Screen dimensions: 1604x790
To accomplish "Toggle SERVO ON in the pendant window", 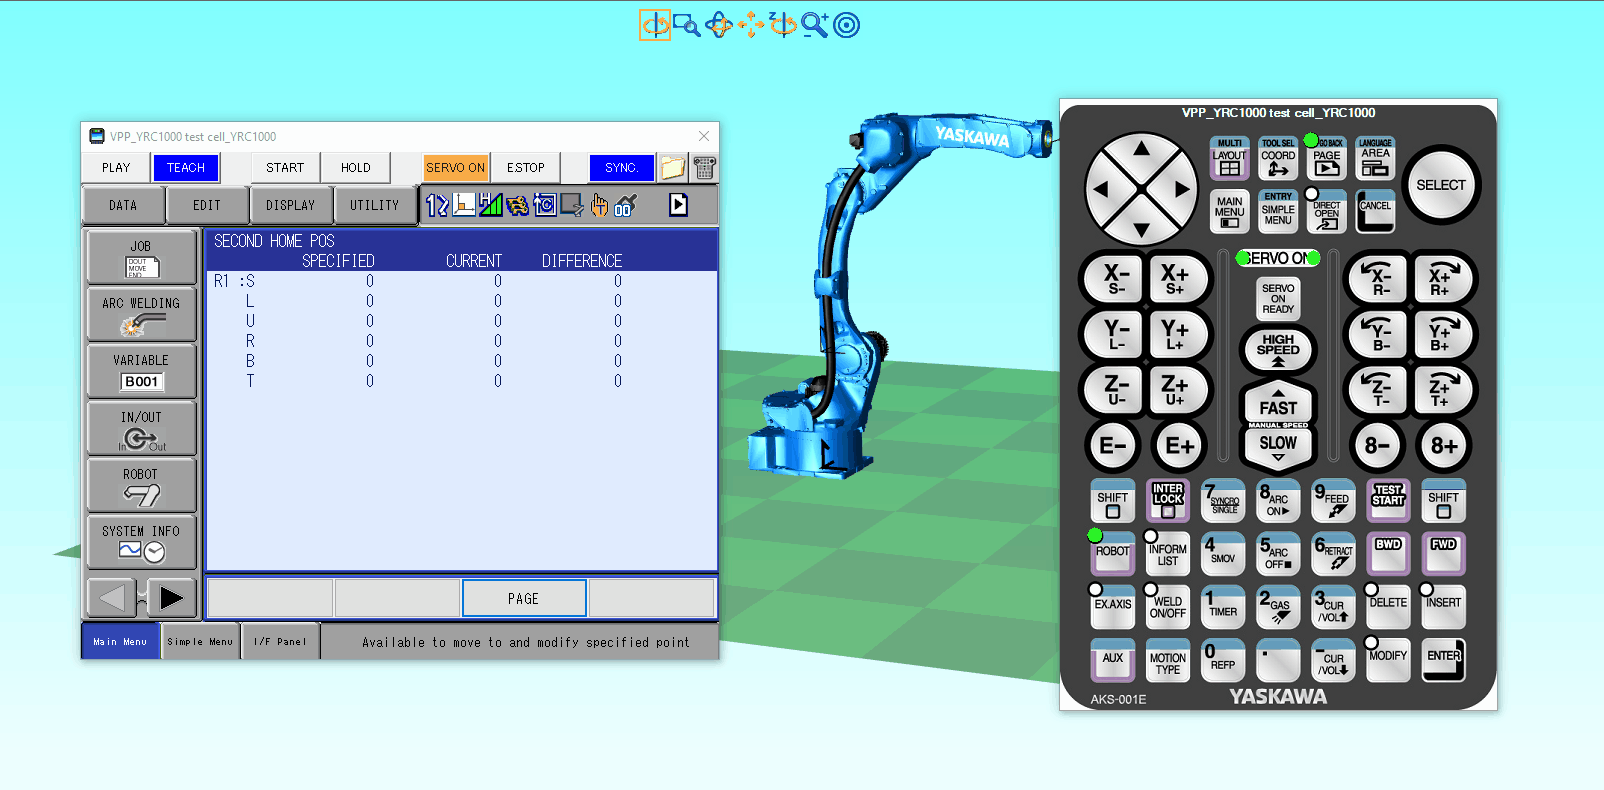I will coord(456,168).
